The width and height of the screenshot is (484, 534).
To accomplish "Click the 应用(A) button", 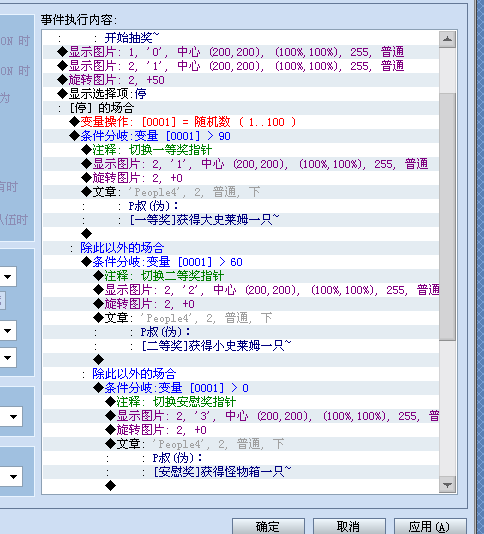I will click(430, 526).
